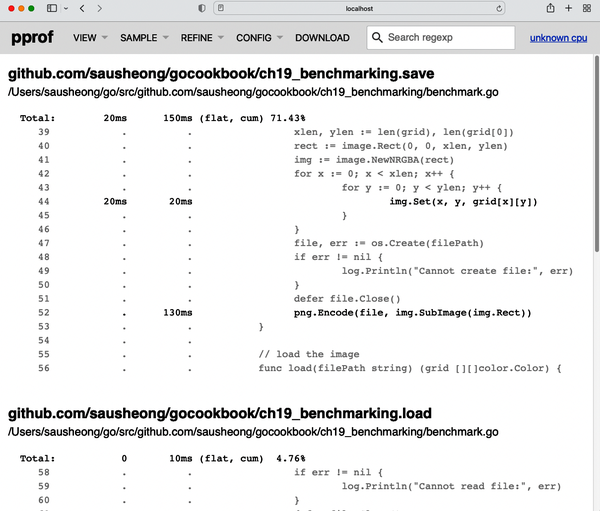Select line 44 img.Set source row
Viewport: 600px width, 511px height.
click(288, 202)
